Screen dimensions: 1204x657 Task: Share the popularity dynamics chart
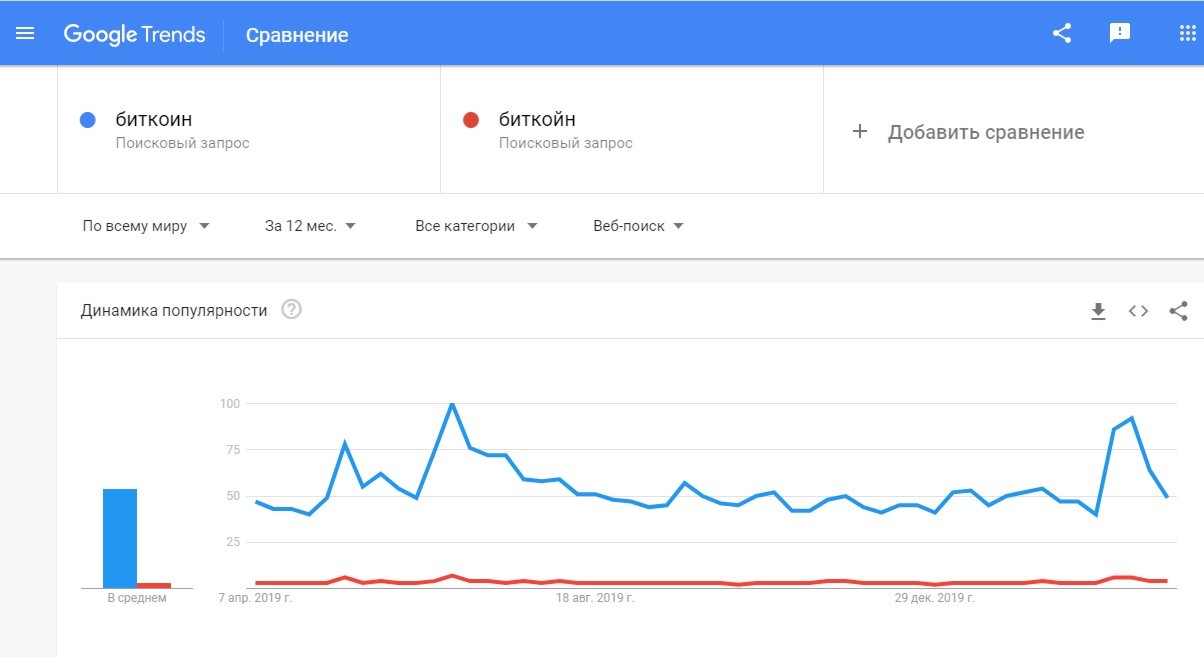point(1178,311)
